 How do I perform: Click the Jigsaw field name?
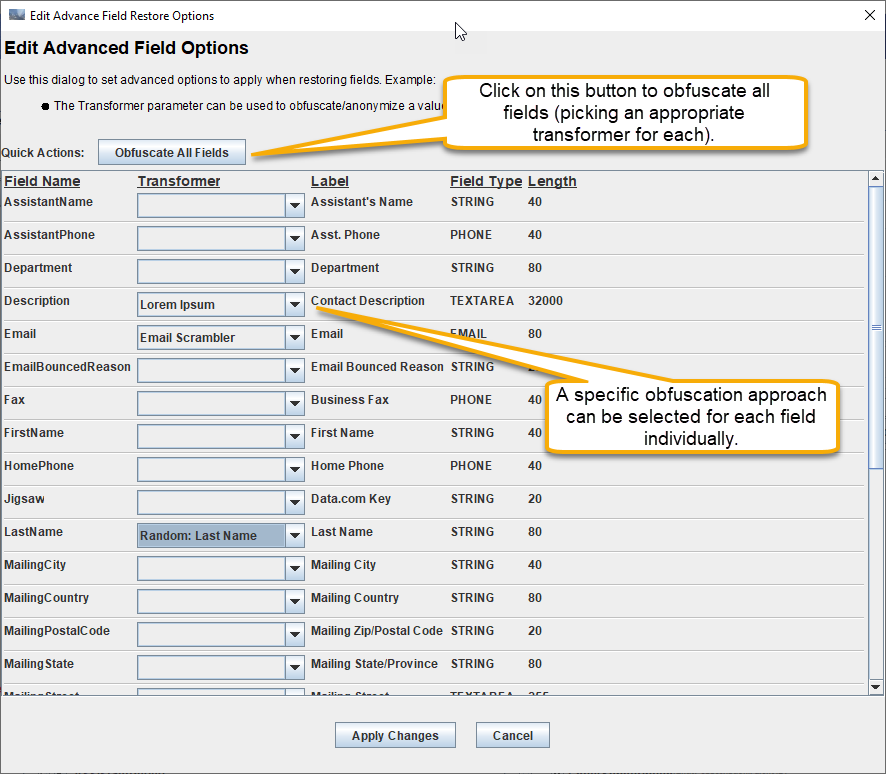tap(24, 499)
